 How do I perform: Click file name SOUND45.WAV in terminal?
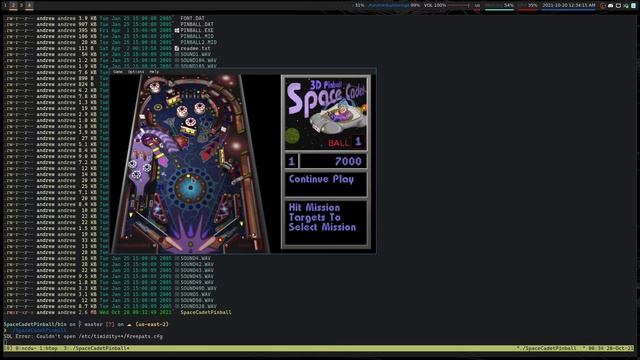[x=197, y=276]
